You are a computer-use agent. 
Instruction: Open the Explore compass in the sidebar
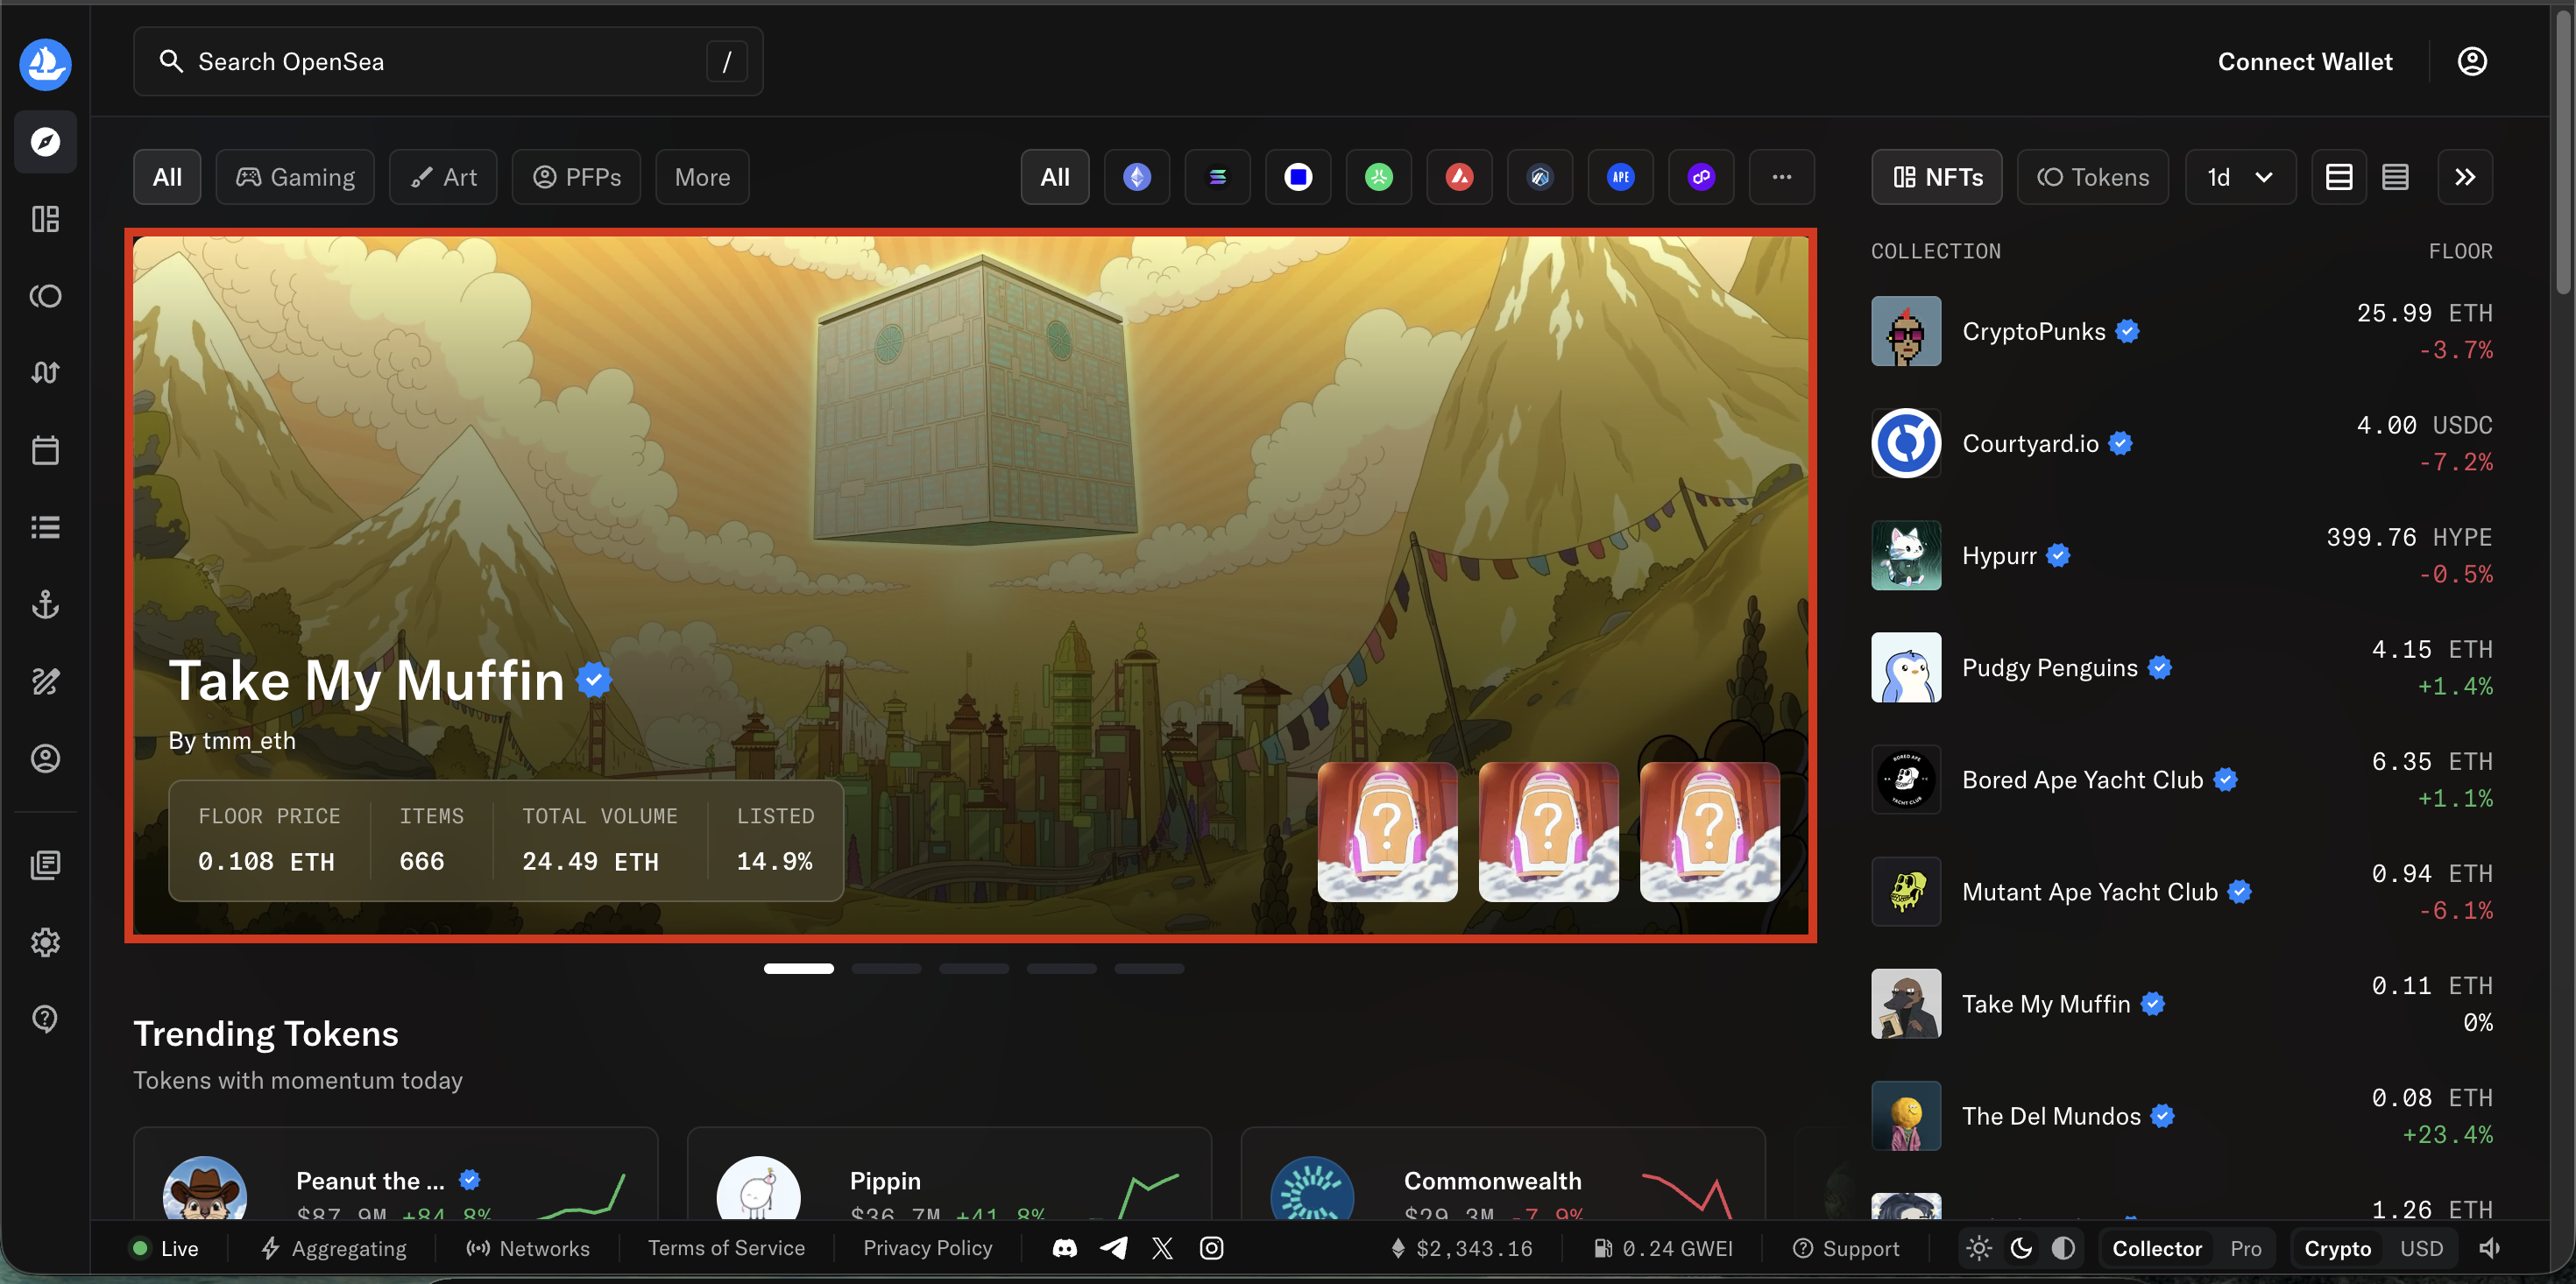tap(45, 141)
